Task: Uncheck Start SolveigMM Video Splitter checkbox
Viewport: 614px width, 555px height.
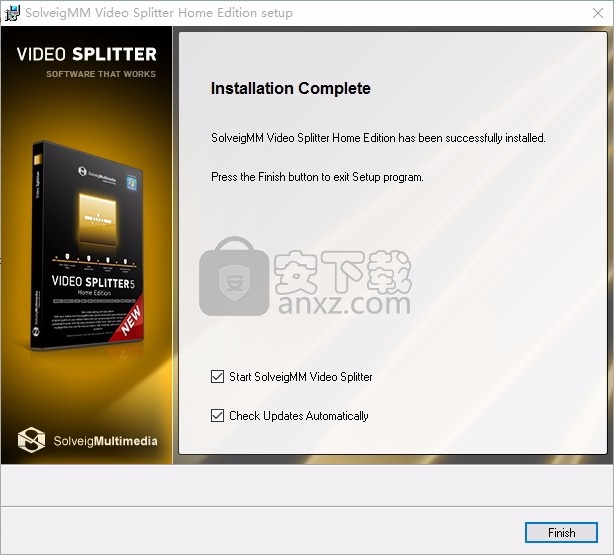Action: point(217,376)
